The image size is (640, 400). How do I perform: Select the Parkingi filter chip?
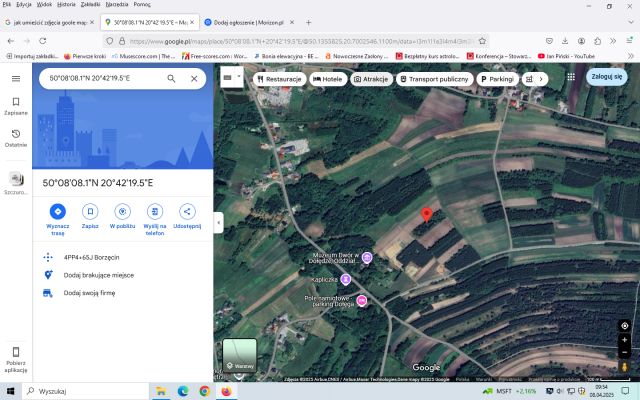497,79
